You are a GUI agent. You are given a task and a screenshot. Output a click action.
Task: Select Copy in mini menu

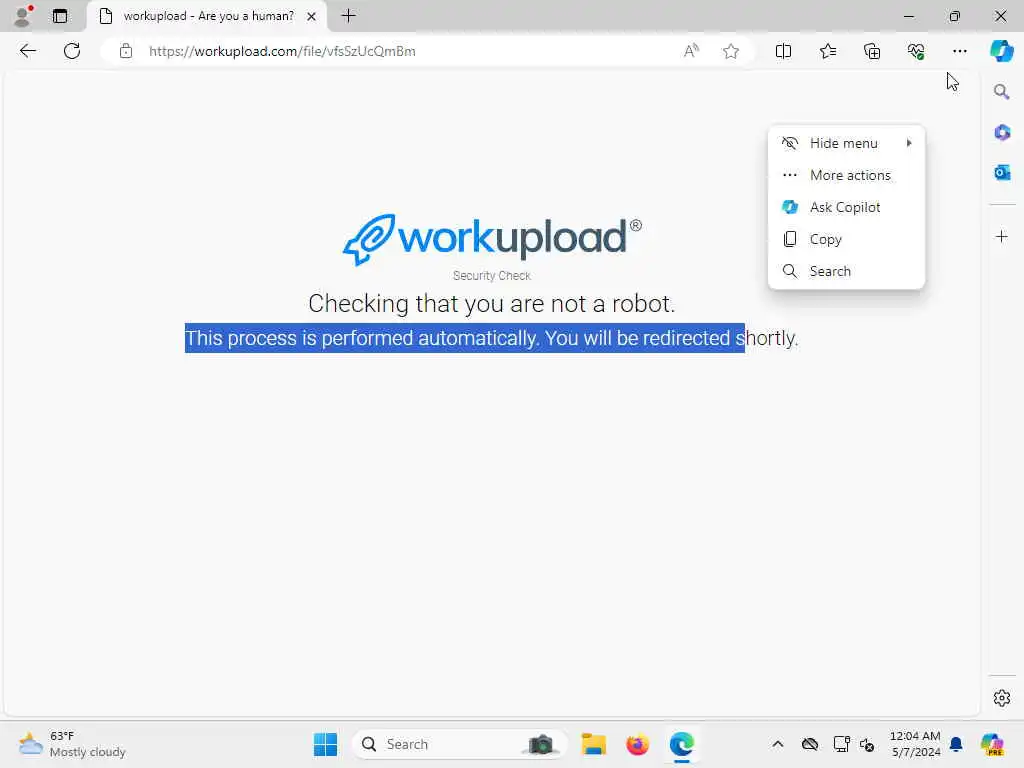point(846,239)
